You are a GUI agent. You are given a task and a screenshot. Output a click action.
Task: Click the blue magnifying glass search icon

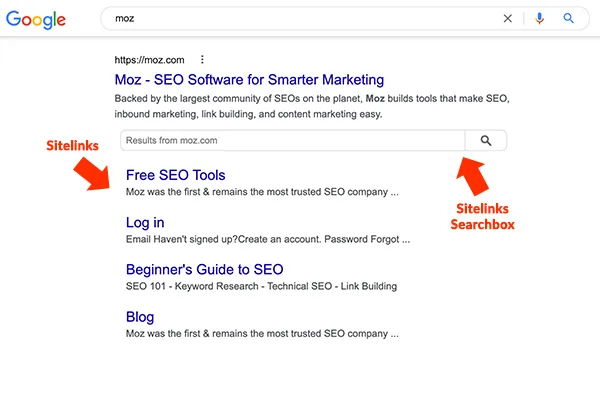pyautogui.click(x=569, y=18)
